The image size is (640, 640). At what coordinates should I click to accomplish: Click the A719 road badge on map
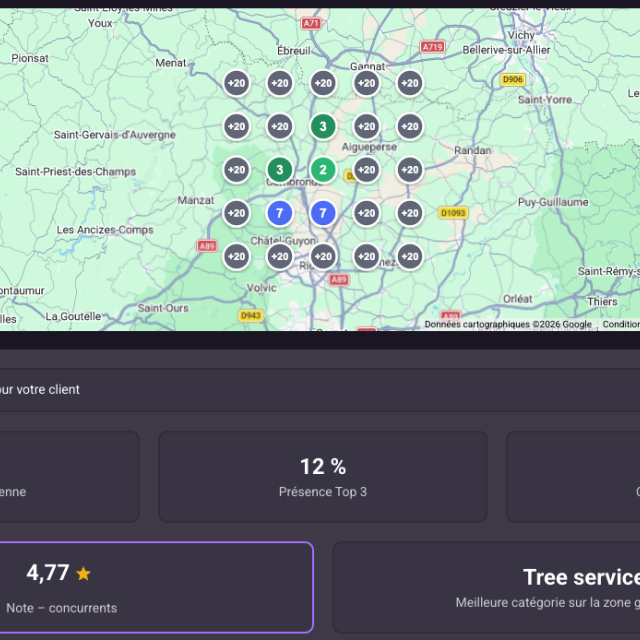(432, 47)
